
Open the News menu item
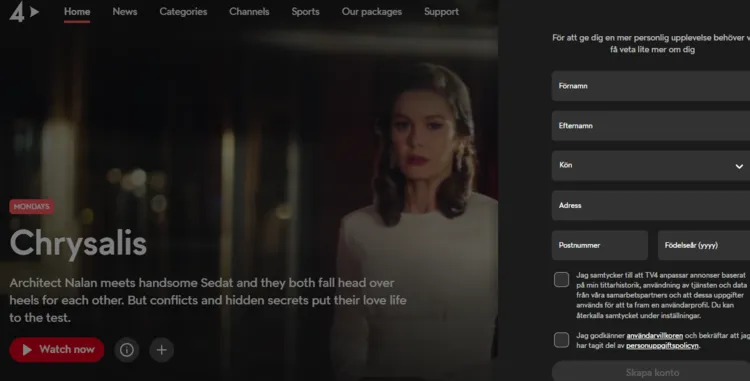click(125, 11)
